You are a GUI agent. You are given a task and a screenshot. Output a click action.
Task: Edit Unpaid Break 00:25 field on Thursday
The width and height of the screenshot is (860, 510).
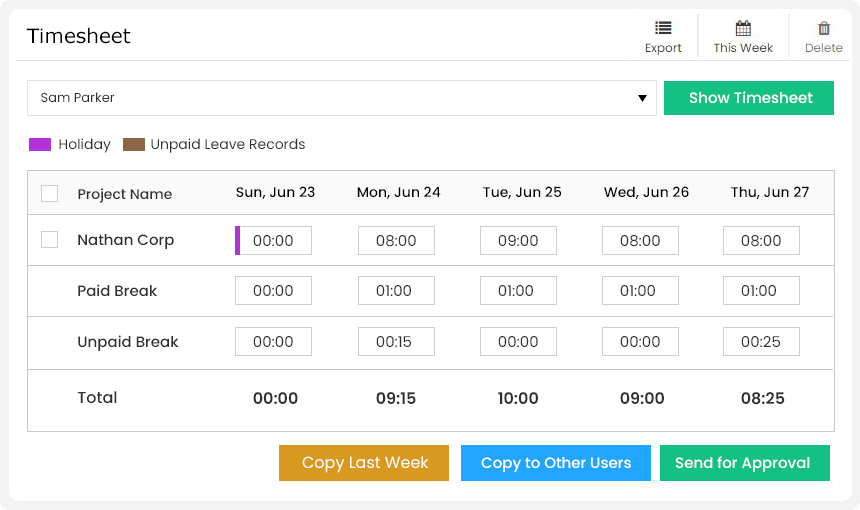tap(761, 342)
